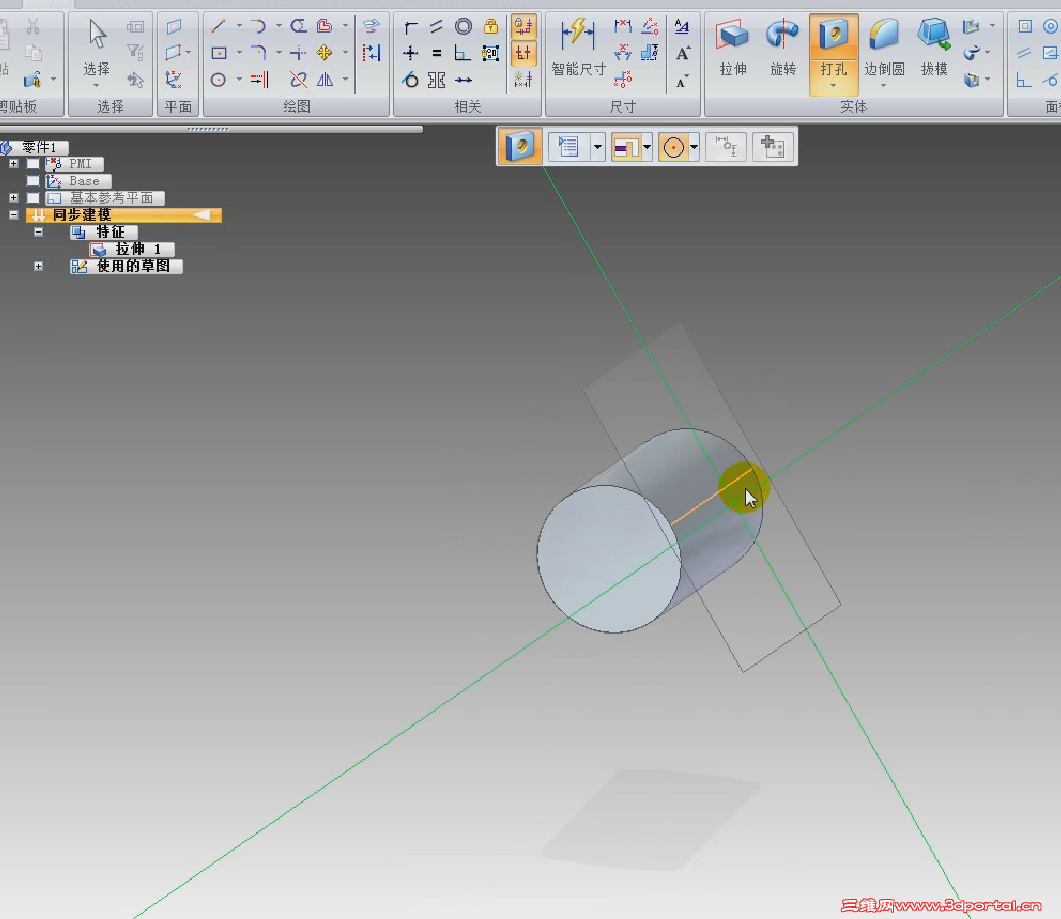Image resolution: width=1061 pixels, height=919 pixels.
Task: Select the 同步建模 tree row
Action: tap(124, 215)
